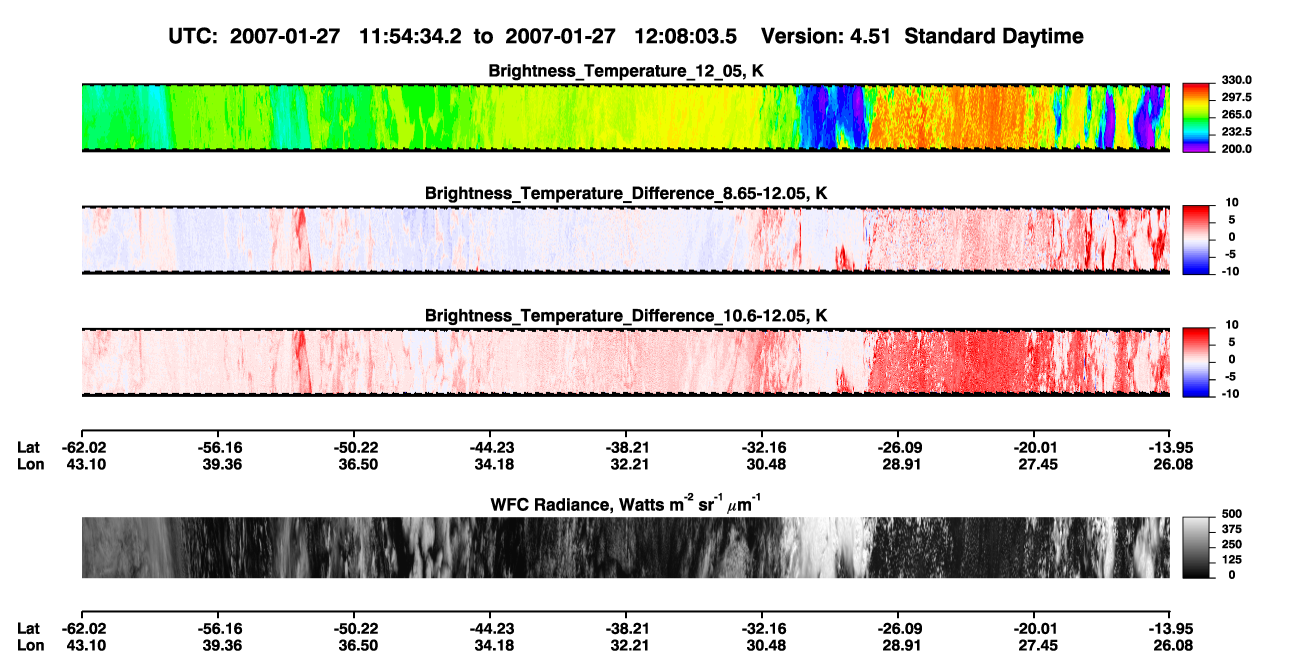Click the end time '12:08:03.5' in the header
The image size is (1300, 667).
tap(685, 36)
